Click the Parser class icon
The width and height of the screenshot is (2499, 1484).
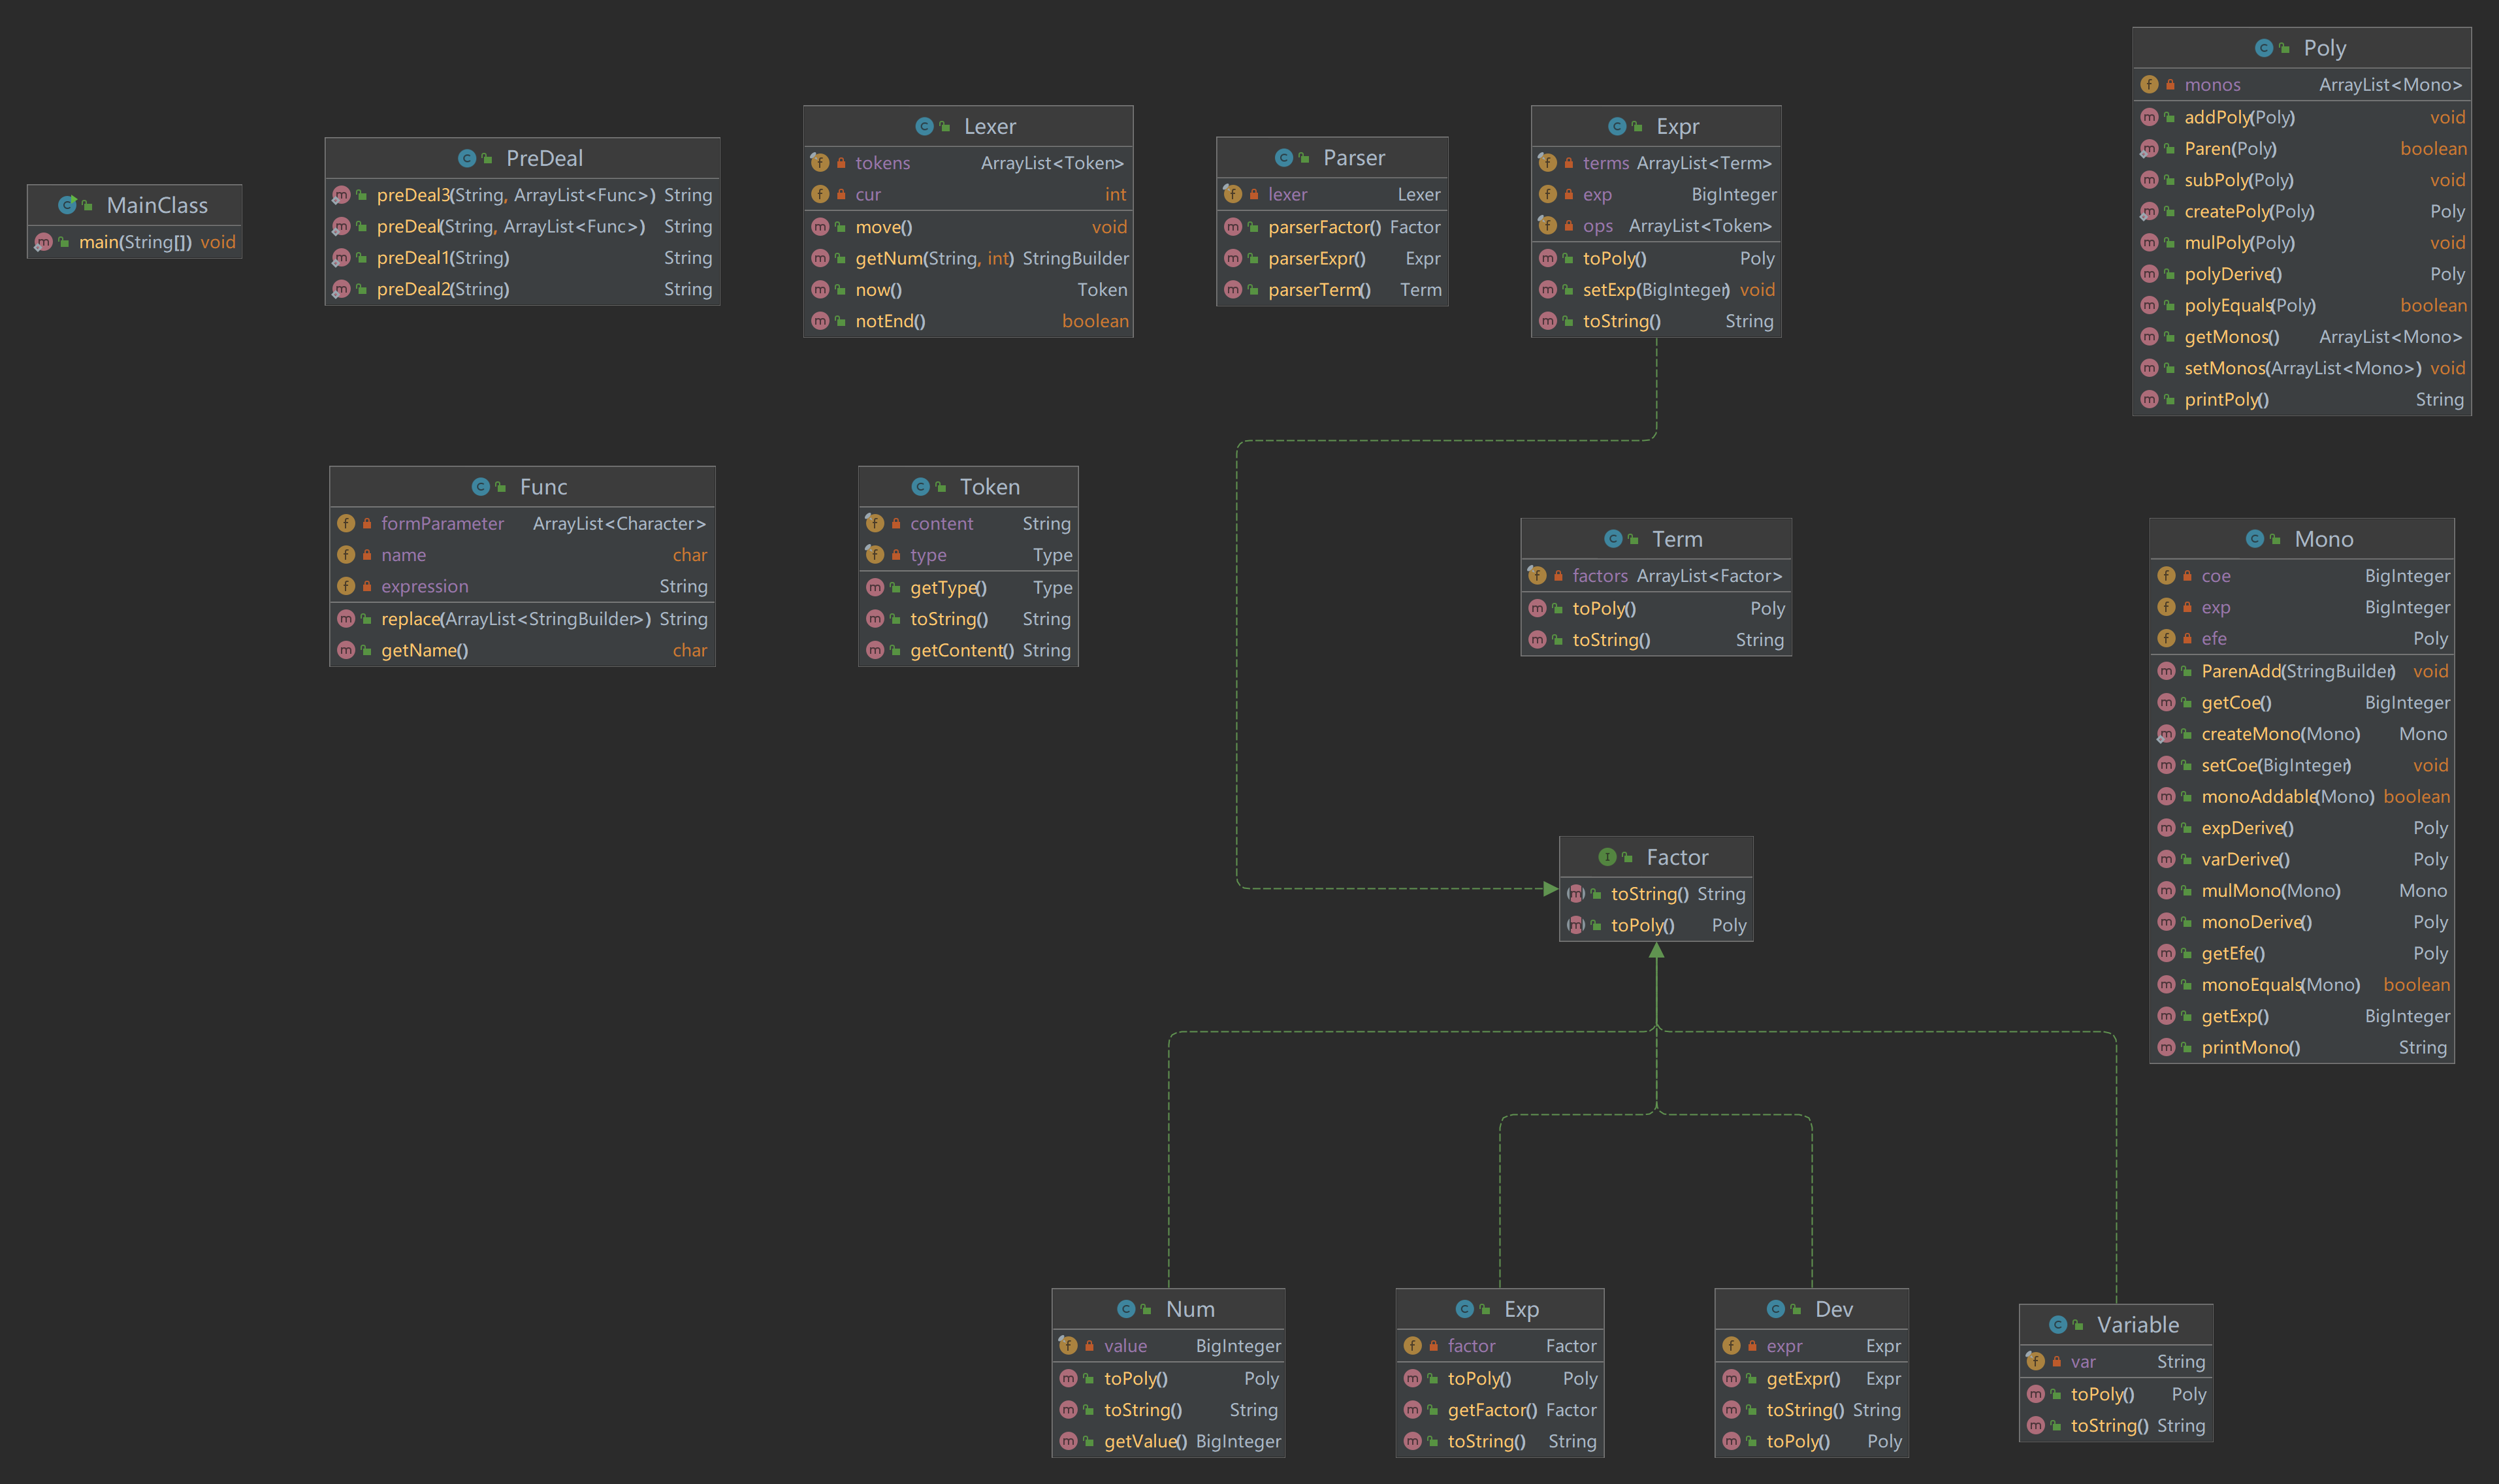pyautogui.click(x=1284, y=158)
